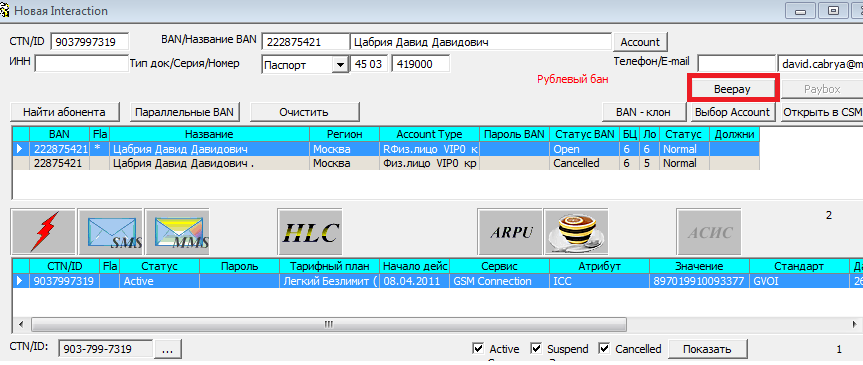This screenshot has width=863, height=365.
Task: Toggle the Active checkbox
Action: [478, 348]
